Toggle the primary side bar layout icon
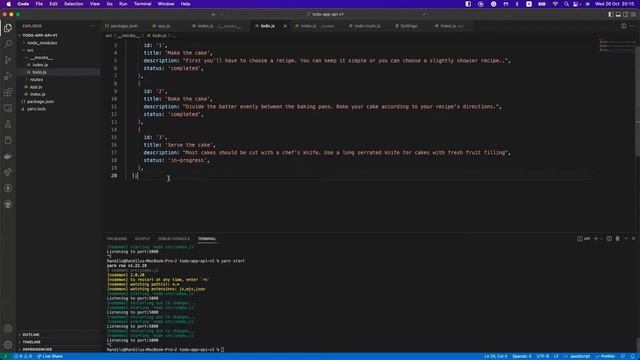Image resolution: width=640 pixels, height=360 pixels. pos(611,14)
